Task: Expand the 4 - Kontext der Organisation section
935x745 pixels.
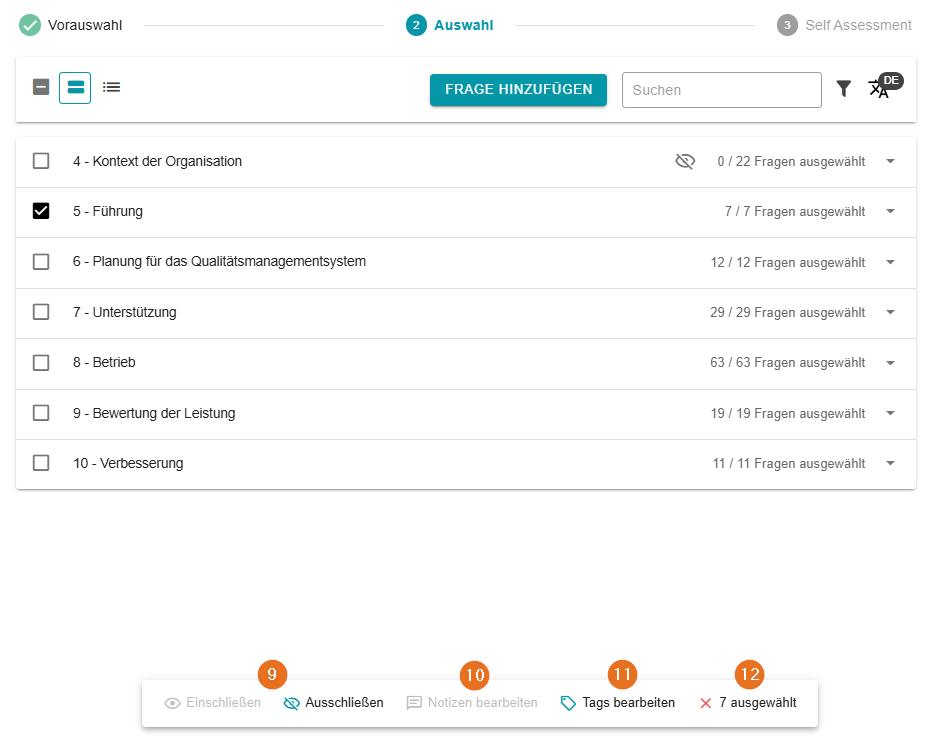Action: [890, 161]
